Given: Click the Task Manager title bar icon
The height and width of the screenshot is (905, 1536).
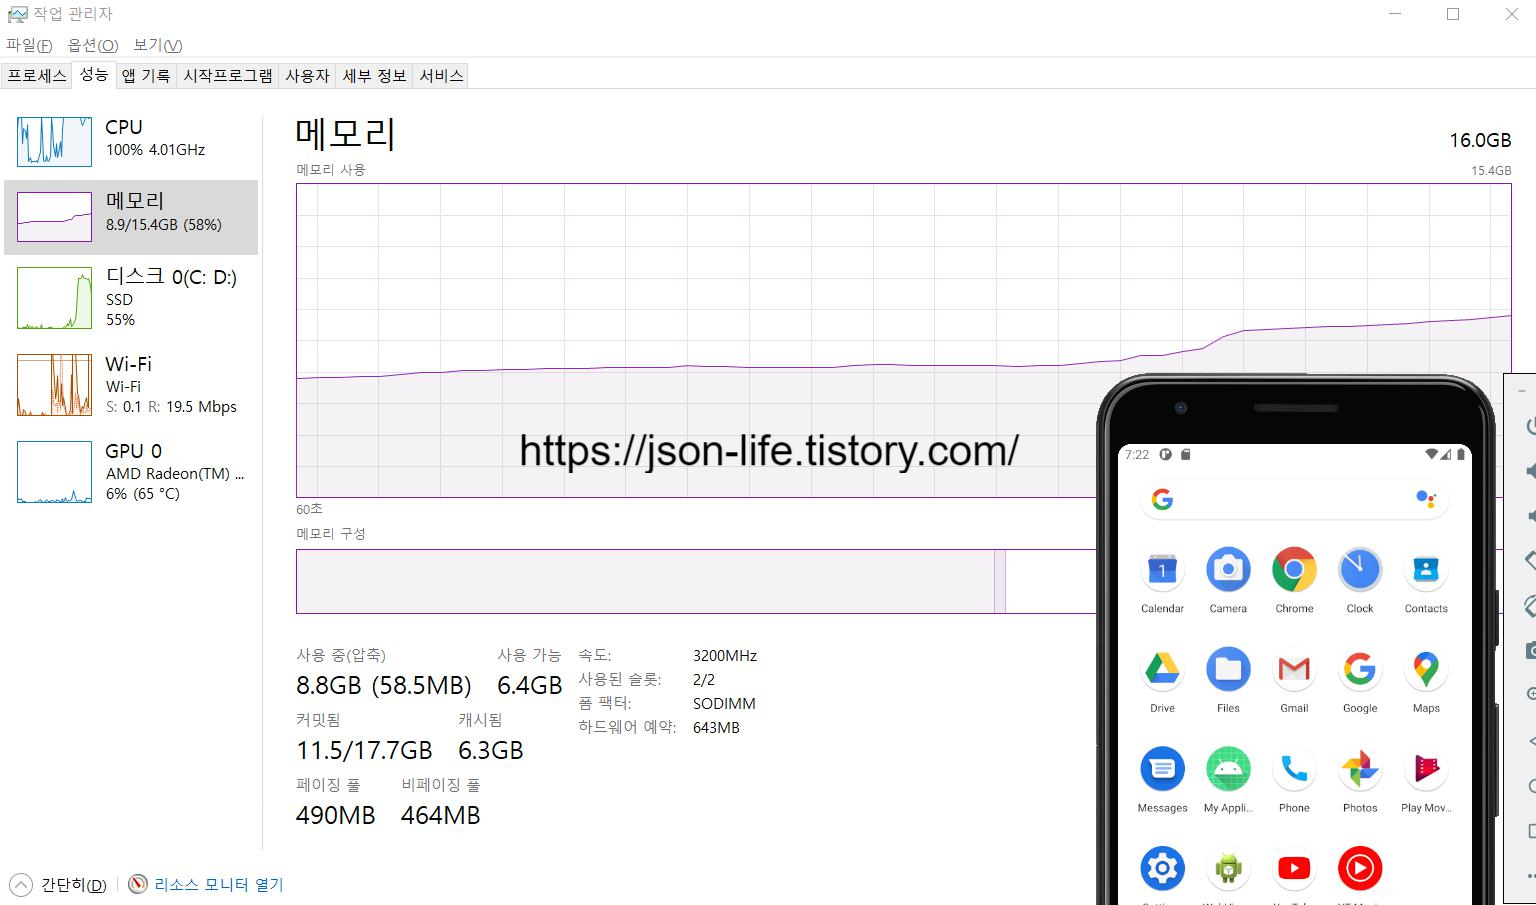Looking at the screenshot, I should point(17,14).
